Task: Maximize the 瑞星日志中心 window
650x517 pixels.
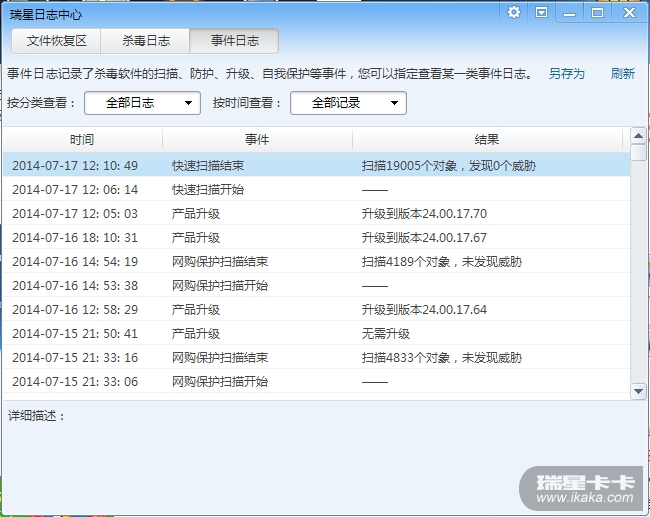Action: pyautogui.click(x=597, y=13)
